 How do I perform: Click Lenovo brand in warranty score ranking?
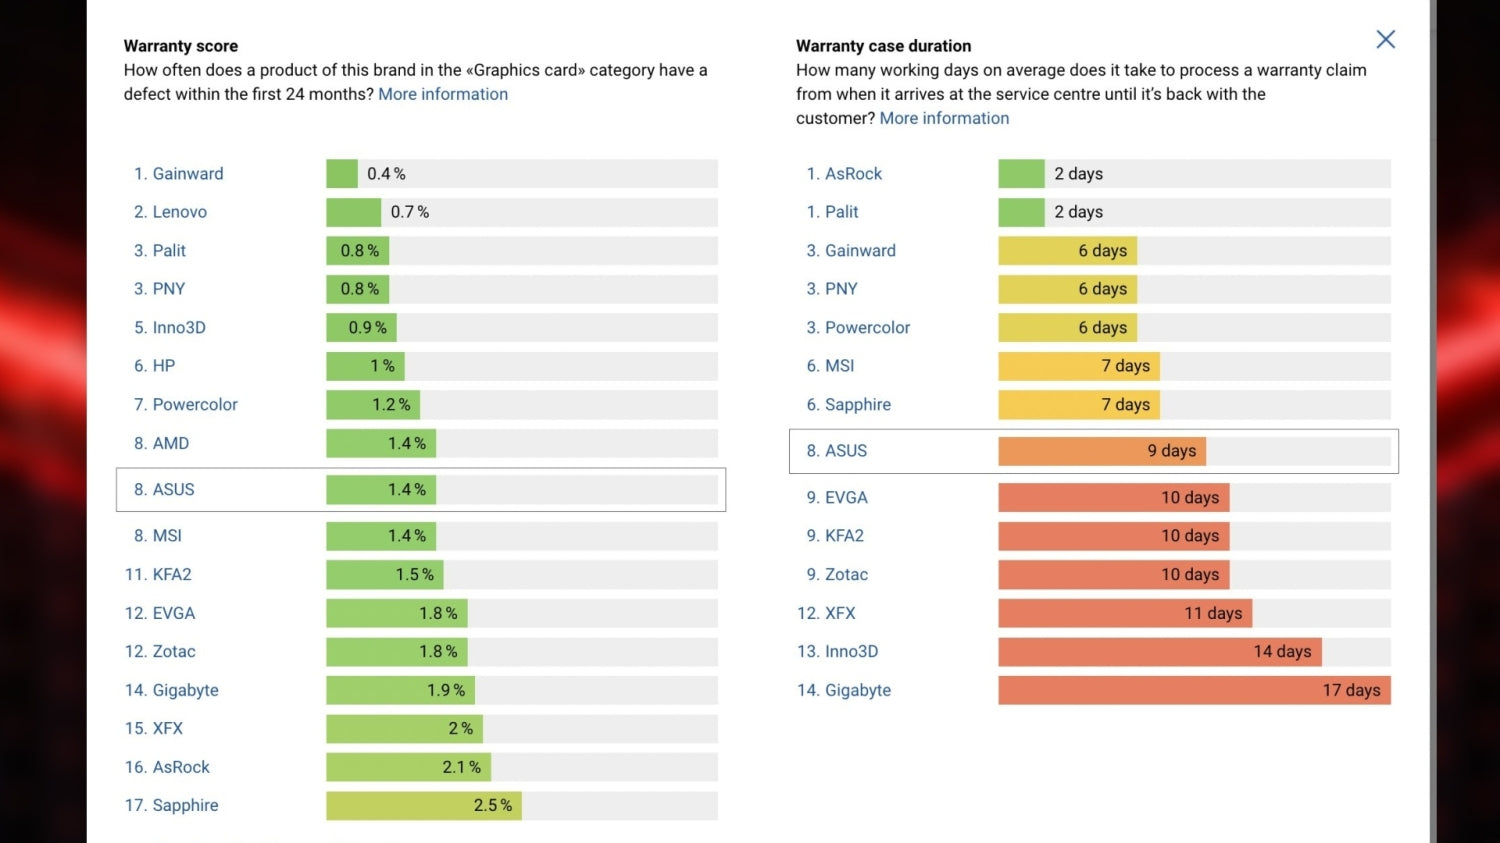tap(179, 212)
